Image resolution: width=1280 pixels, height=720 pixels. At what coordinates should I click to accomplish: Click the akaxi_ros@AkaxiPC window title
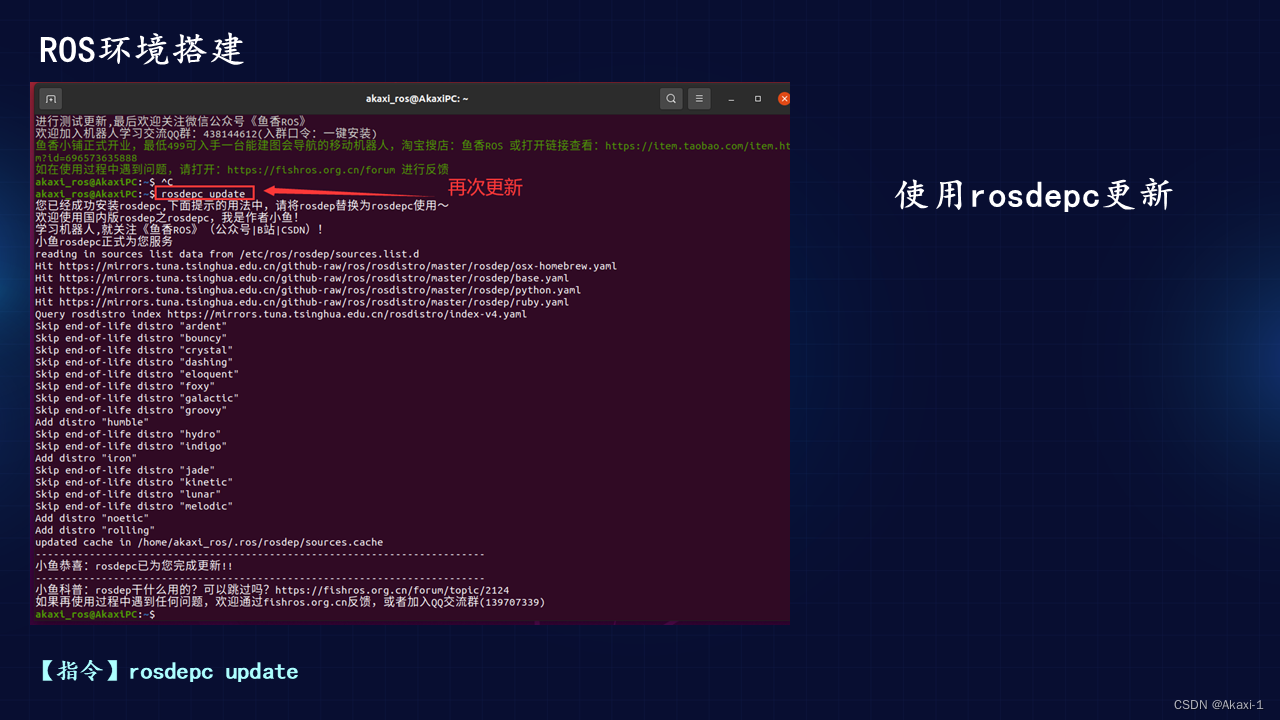pos(417,98)
